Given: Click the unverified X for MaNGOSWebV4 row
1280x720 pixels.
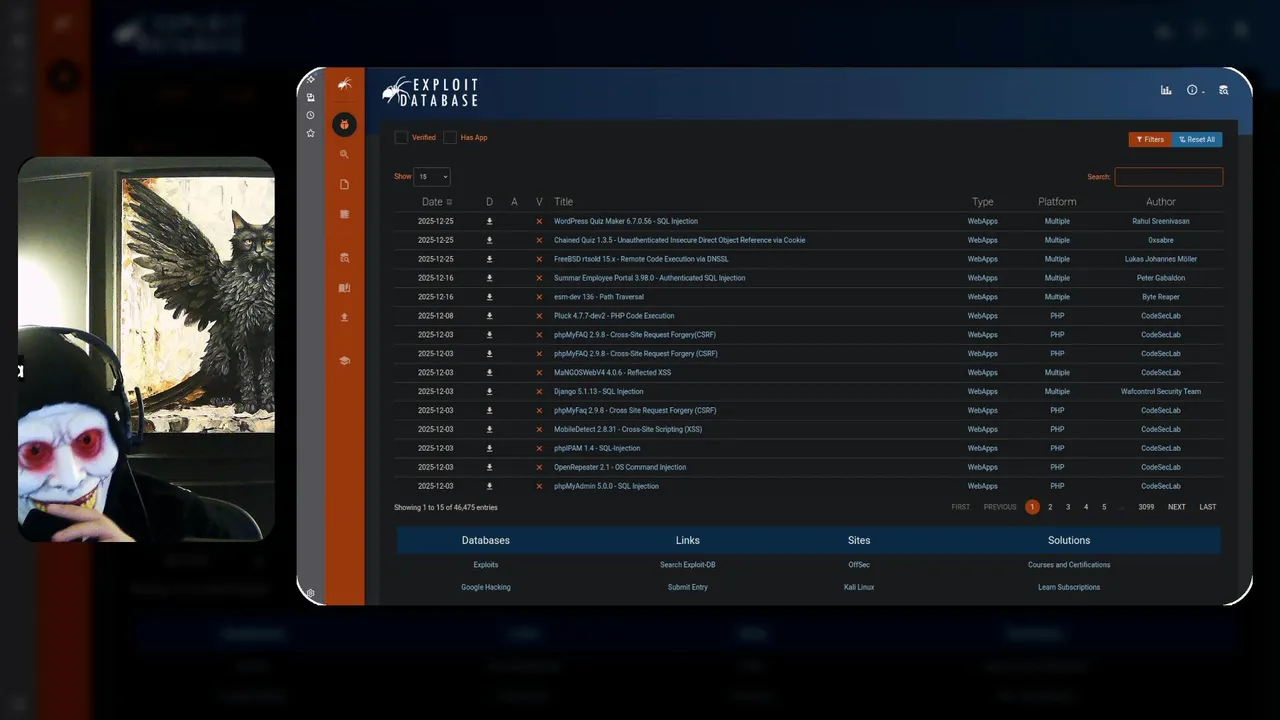Looking at the screenshot, I should pos(539,373).
